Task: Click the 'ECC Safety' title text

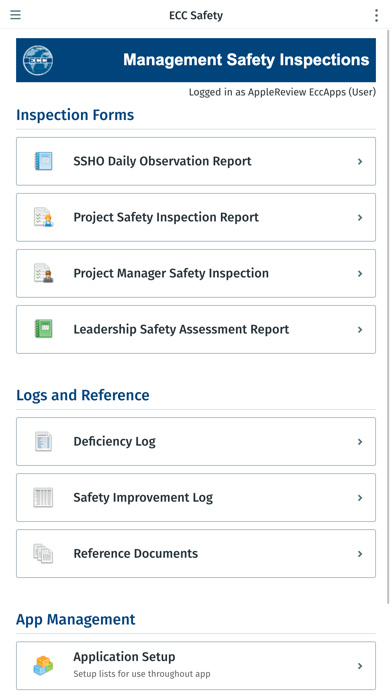Action: tap(196, 16)
